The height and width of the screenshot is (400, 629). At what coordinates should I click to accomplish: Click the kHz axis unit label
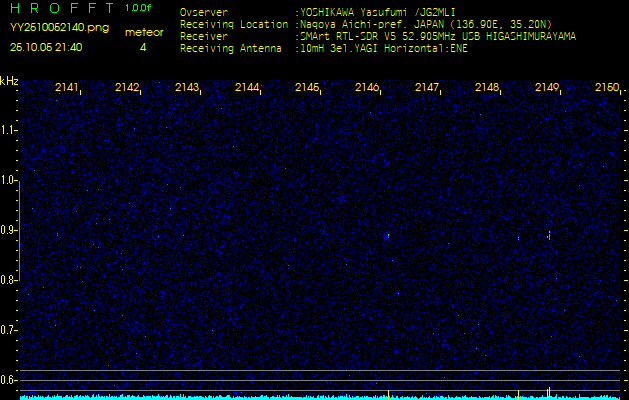tap(9, 81)
